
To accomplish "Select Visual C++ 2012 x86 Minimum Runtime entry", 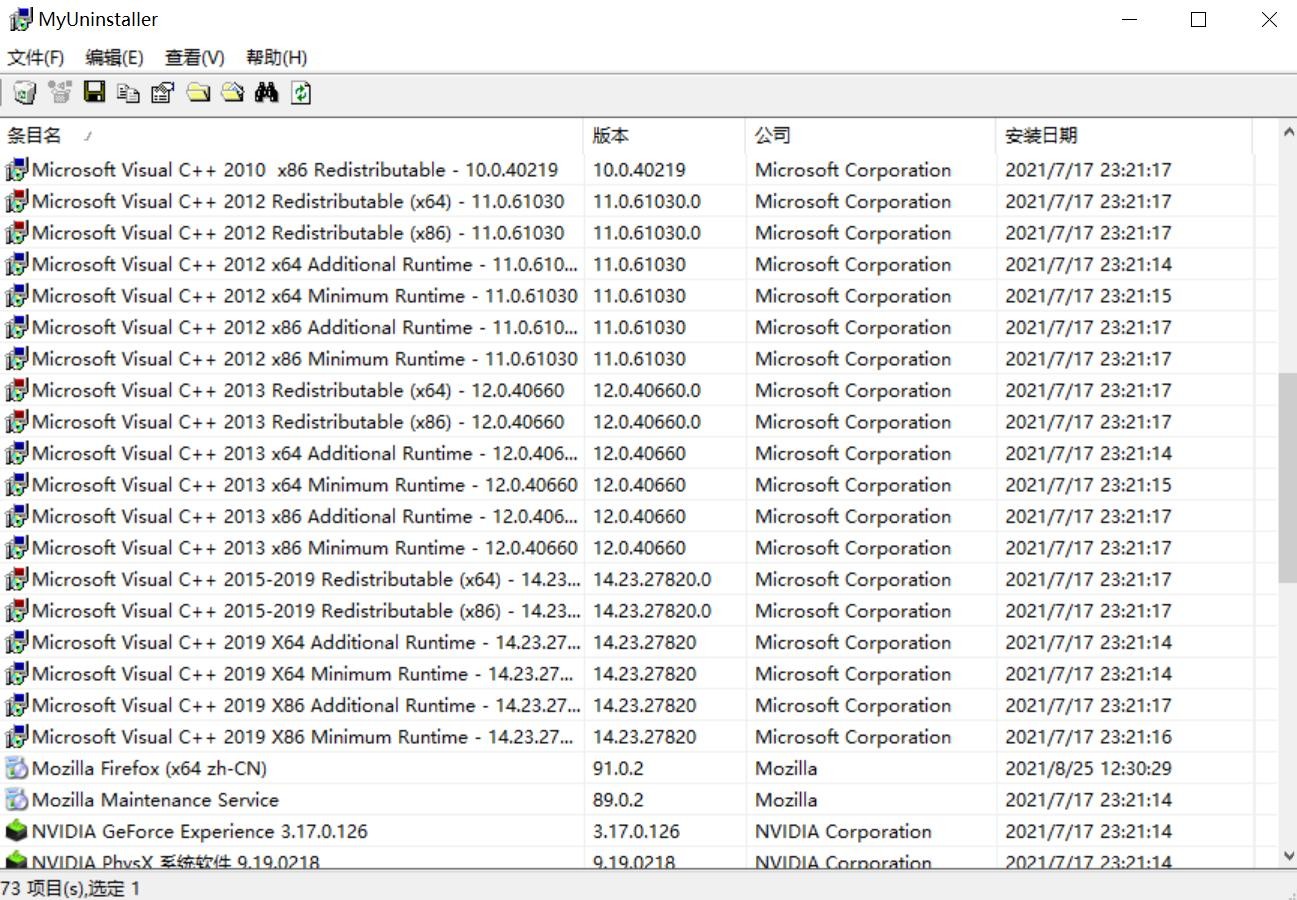I will [x=305, y=359].
